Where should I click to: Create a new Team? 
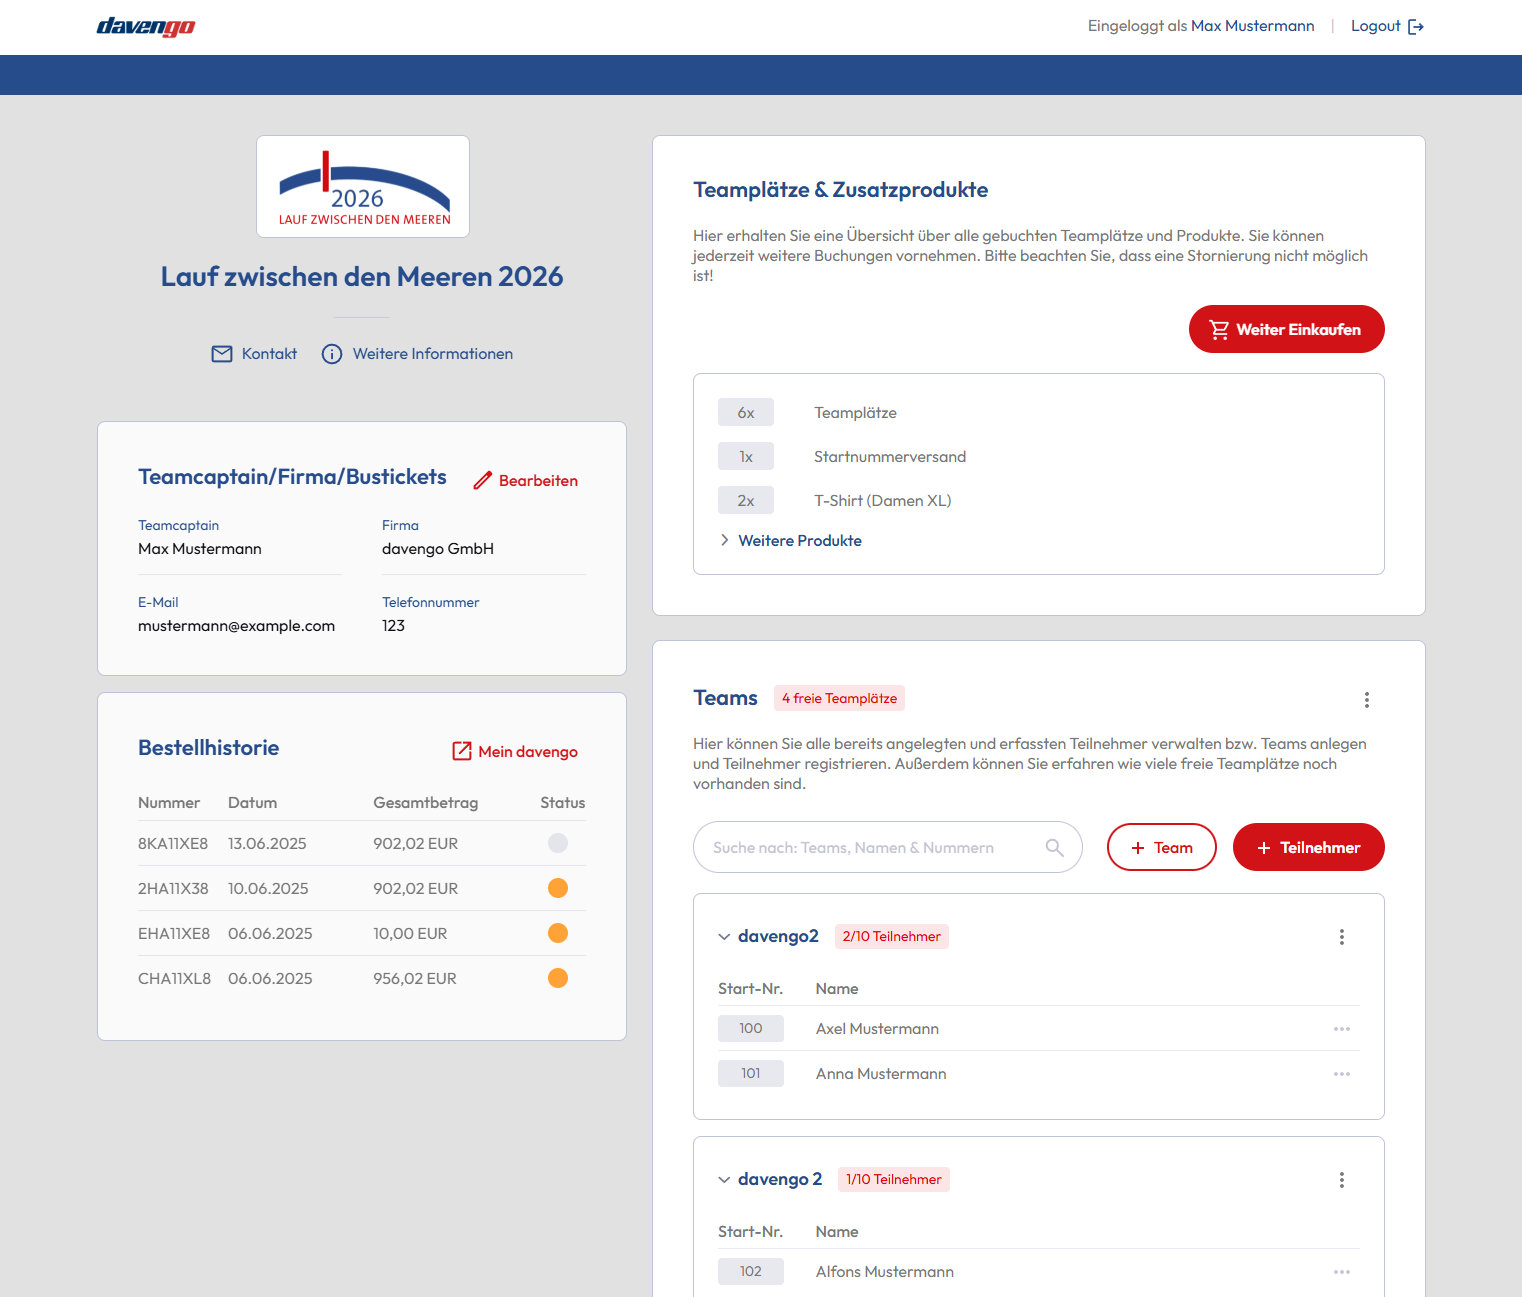1161,848
